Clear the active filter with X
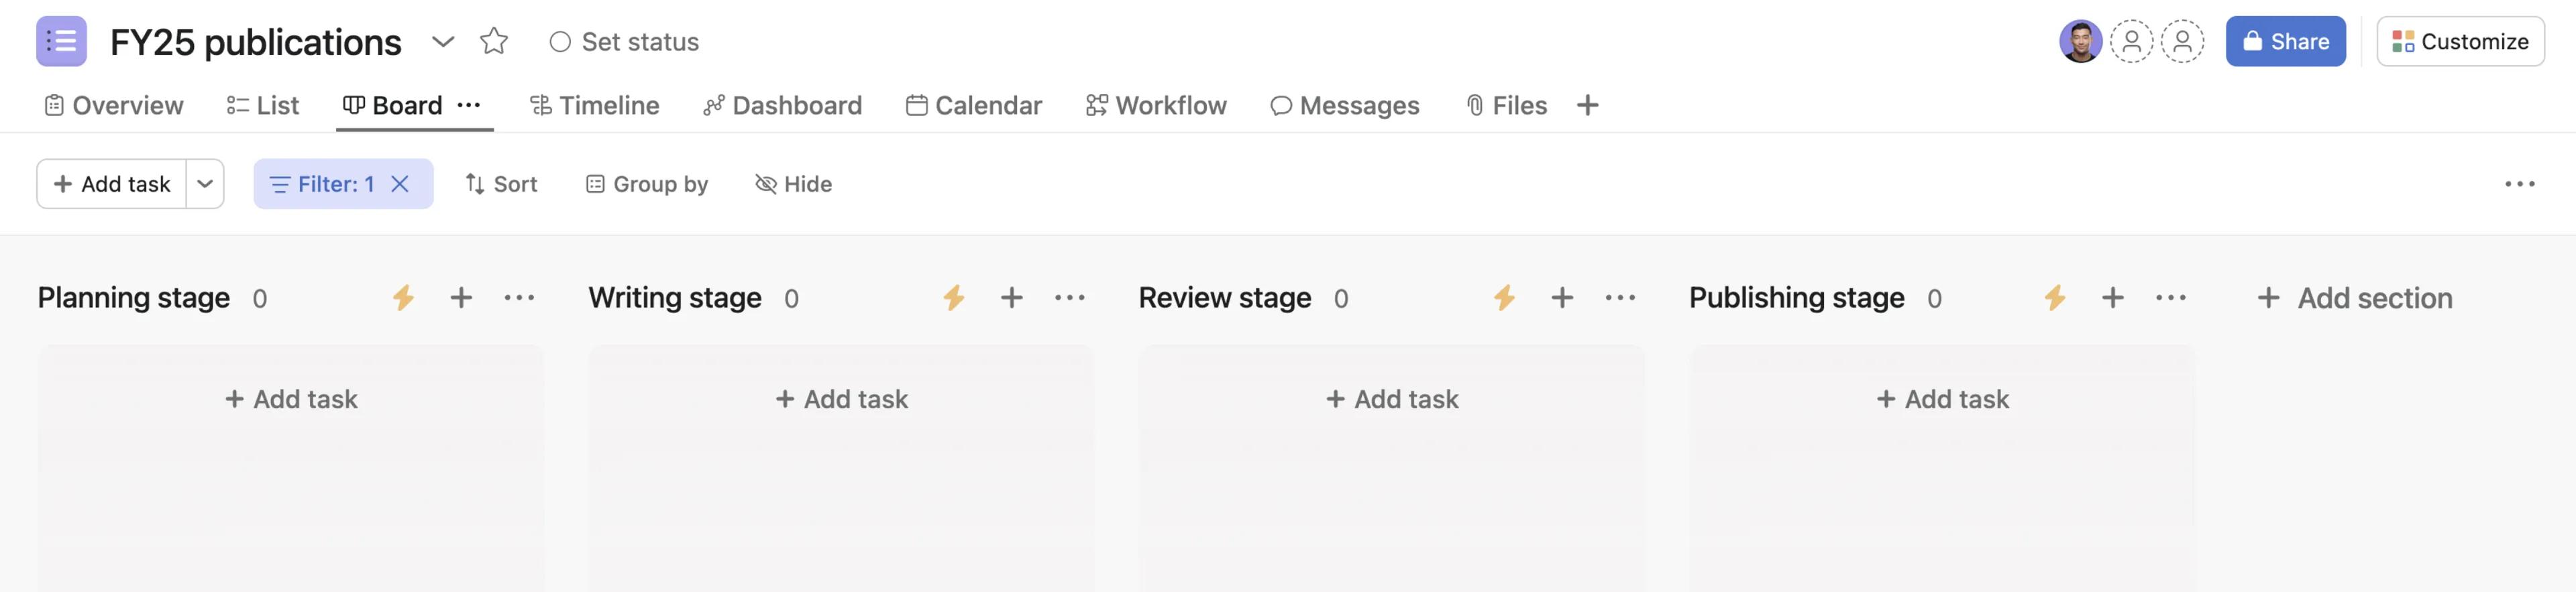 click(400, 184)
